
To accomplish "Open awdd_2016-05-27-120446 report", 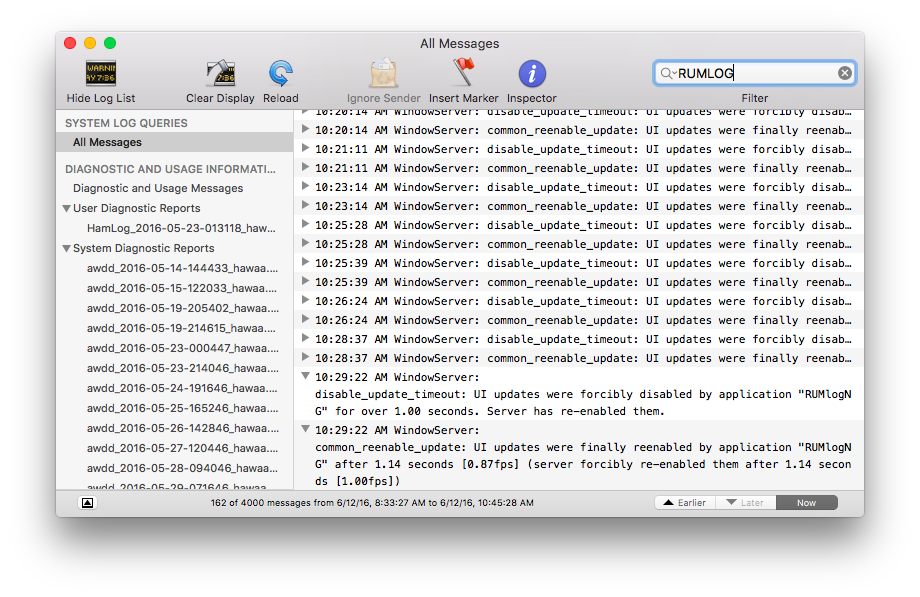I will pyautogui.click(x=182, y=448).
